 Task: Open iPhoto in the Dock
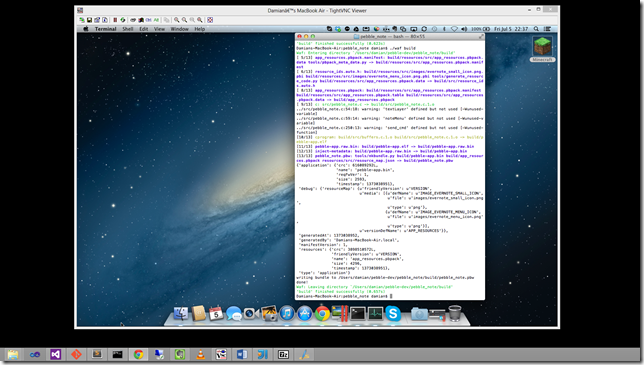269,314
